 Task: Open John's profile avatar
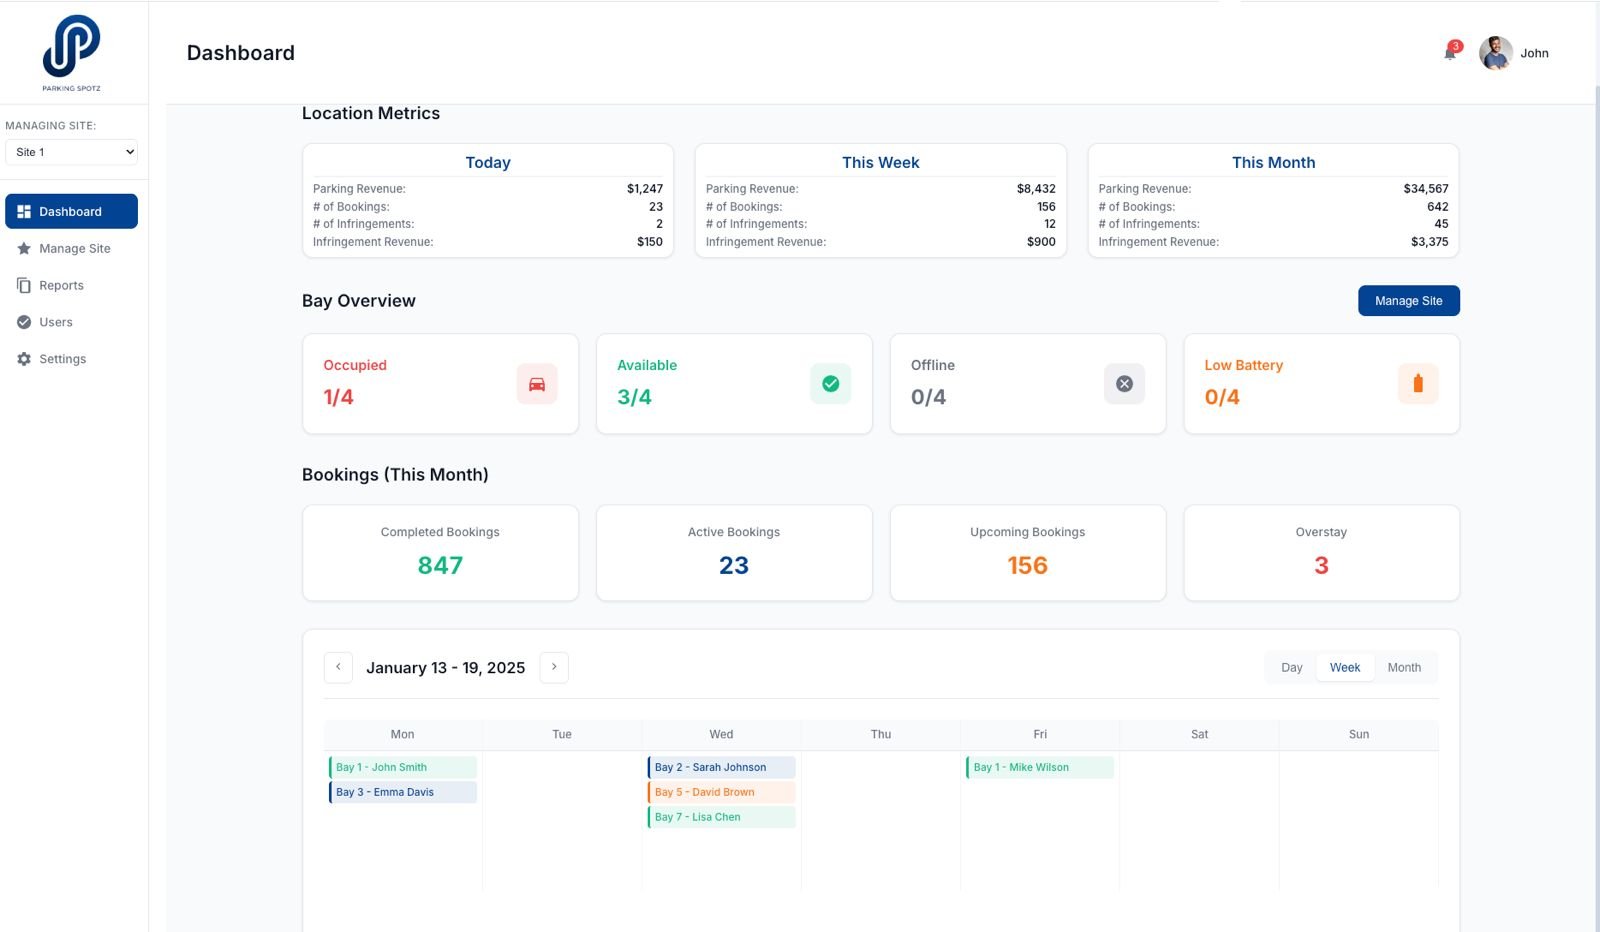[x=1495, y=53]
